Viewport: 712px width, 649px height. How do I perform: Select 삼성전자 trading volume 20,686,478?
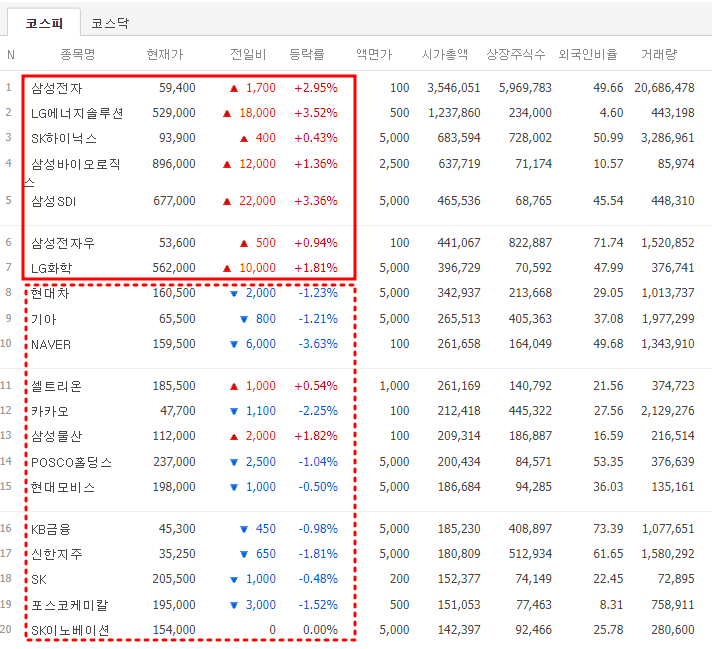[664, 87]
